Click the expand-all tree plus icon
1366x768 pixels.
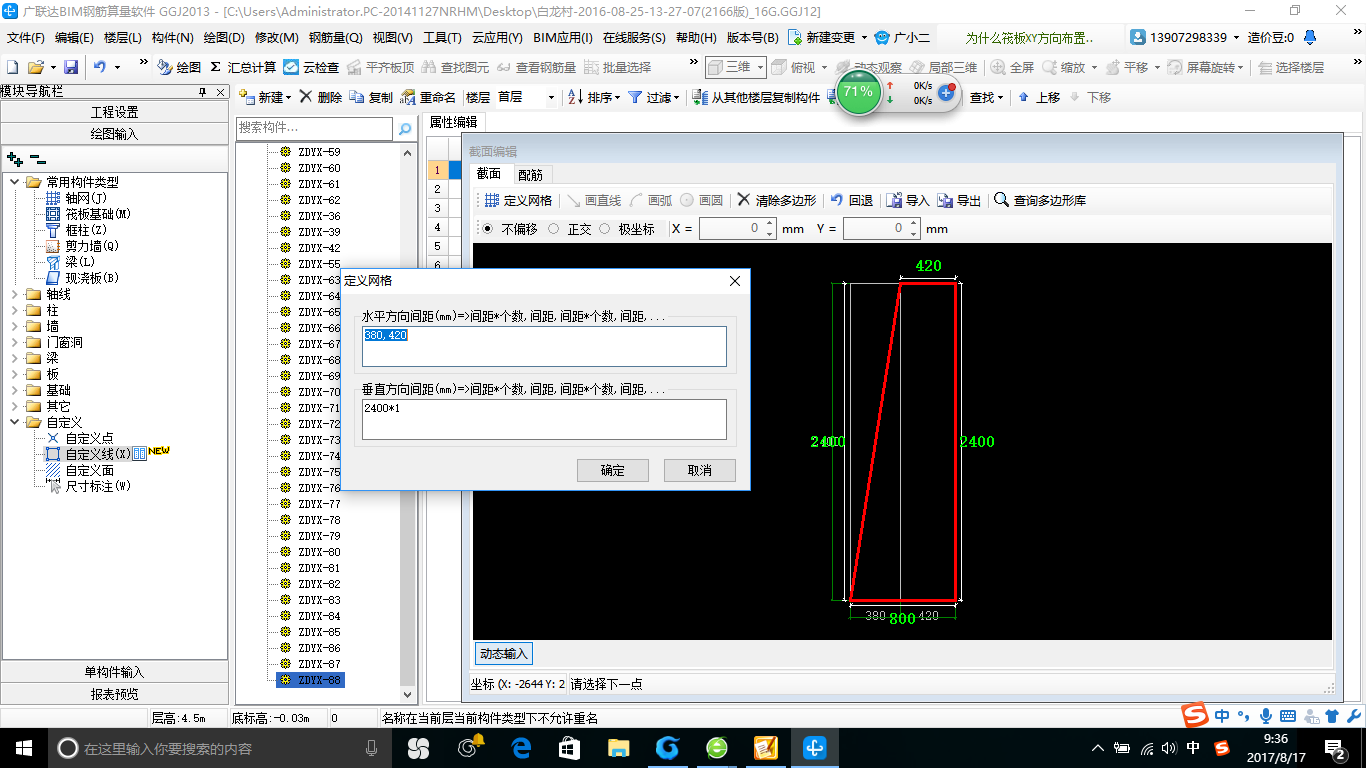14,158
